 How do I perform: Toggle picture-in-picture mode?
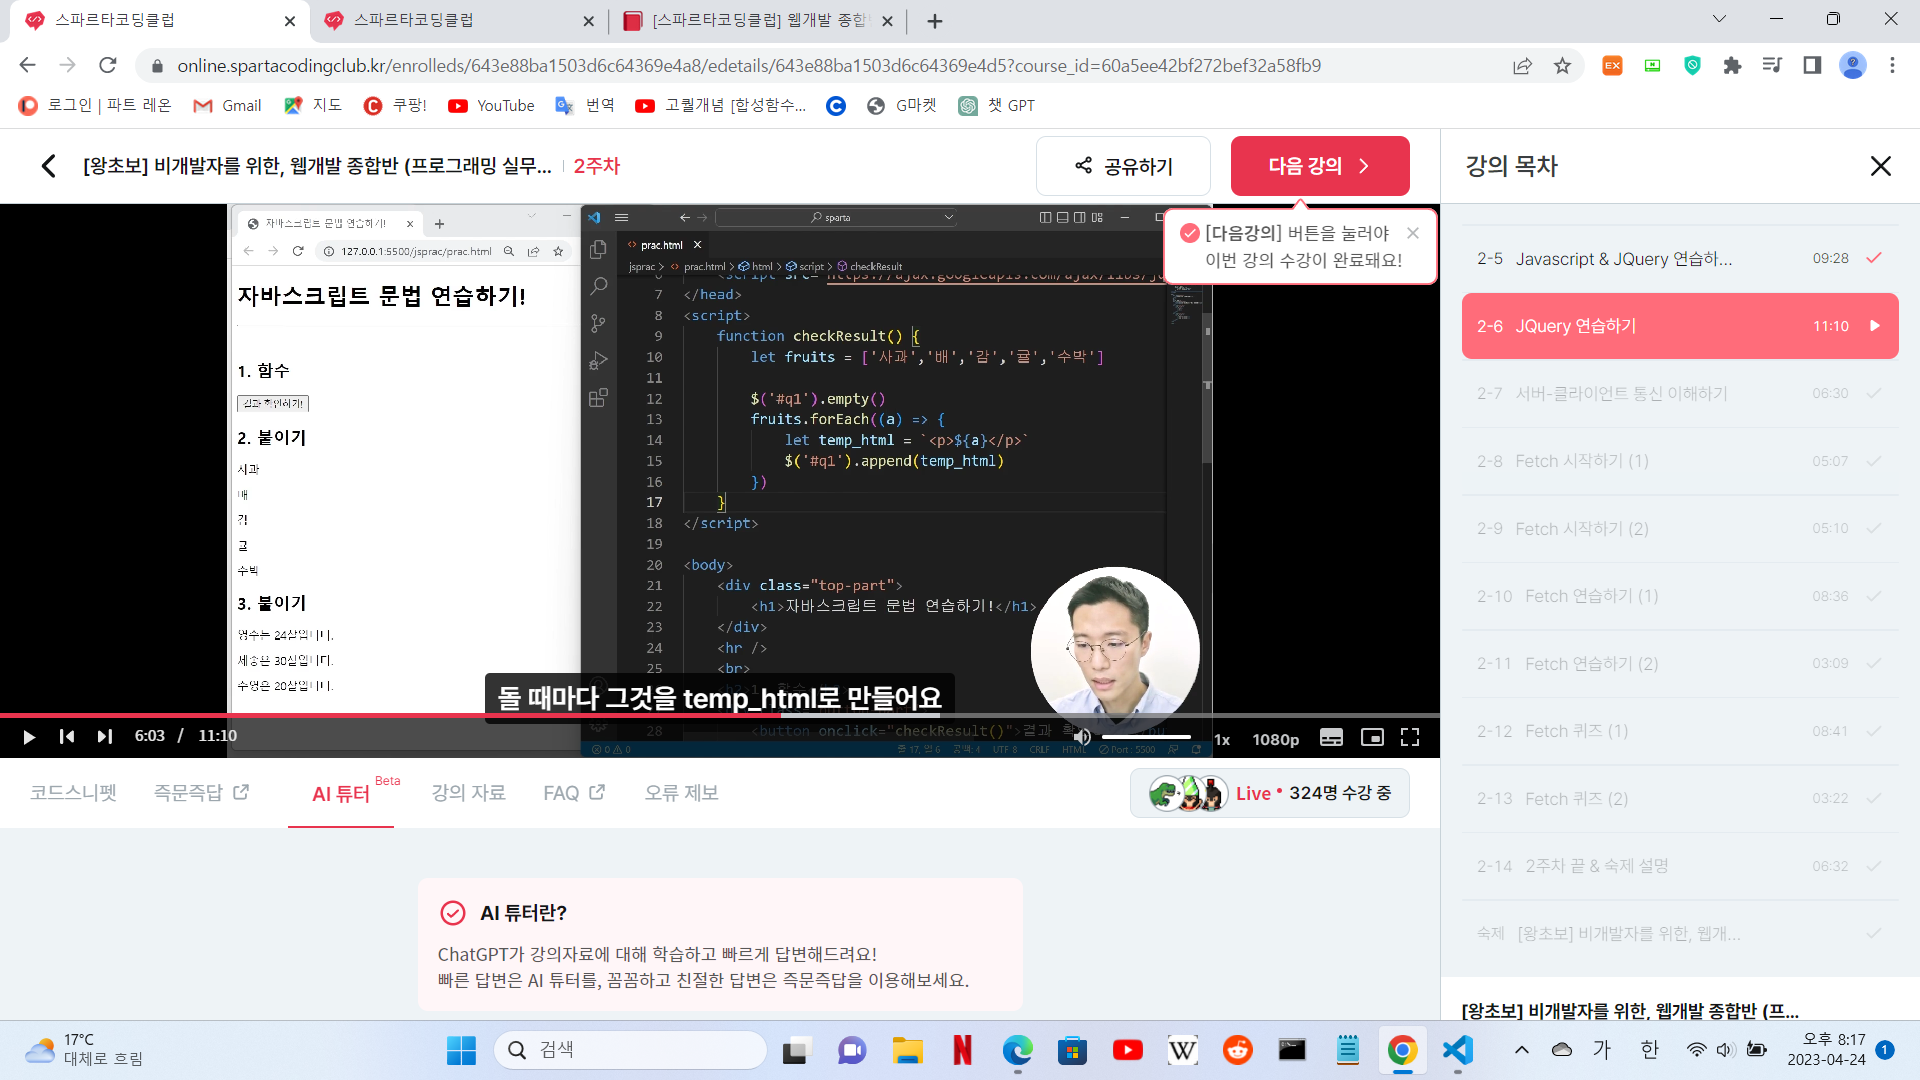click(x=1372, y=737)
